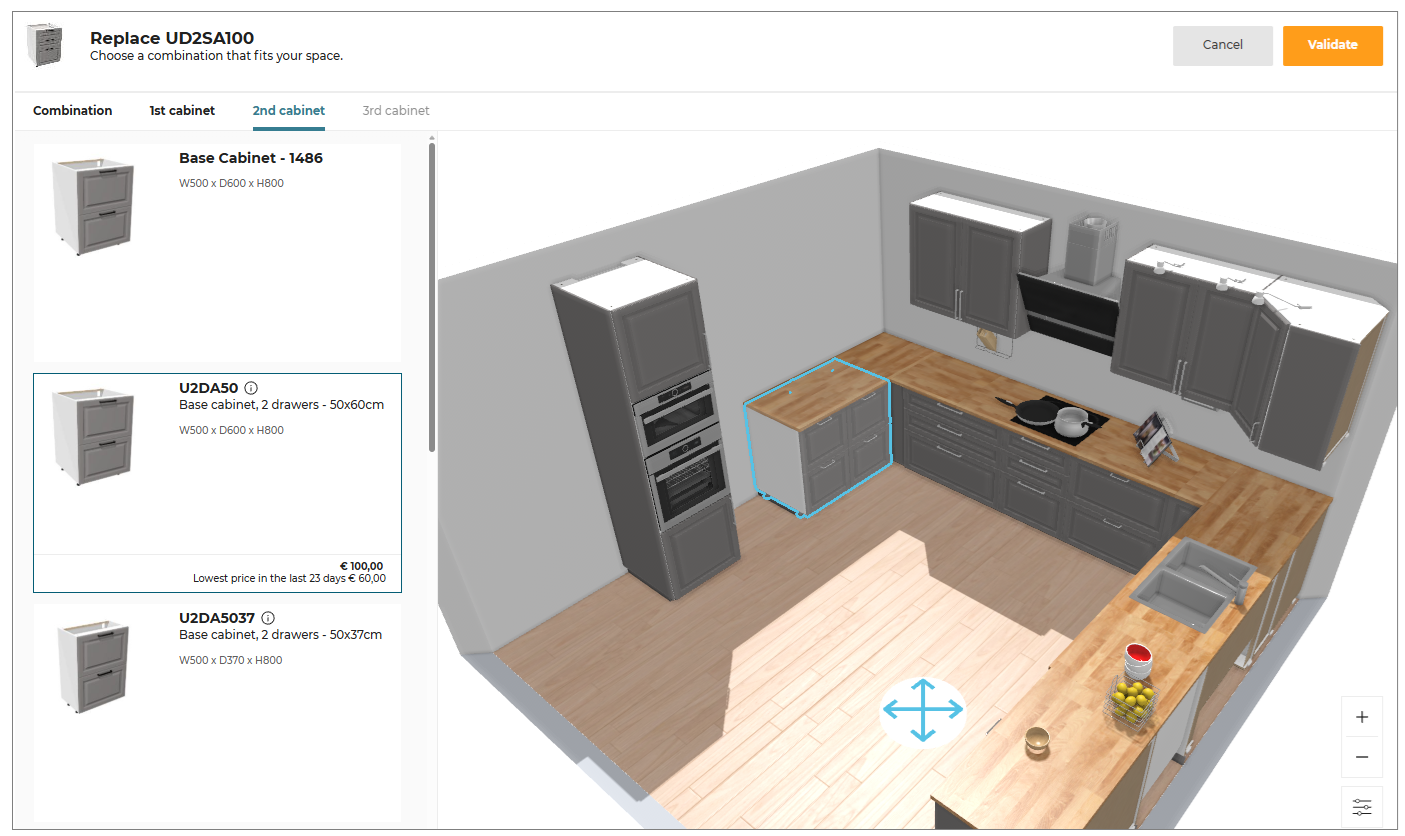
Task: Select the Base Cabinet - 1486 thumbnail
Action: (x=92, y=206)
